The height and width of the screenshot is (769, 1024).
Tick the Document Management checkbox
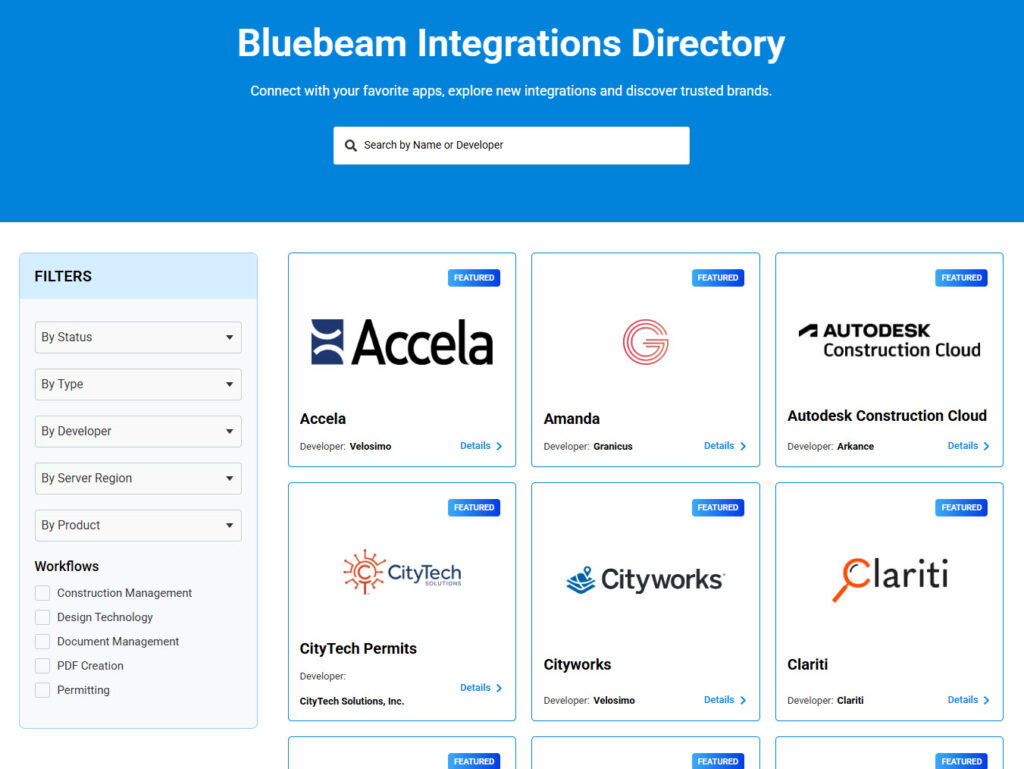42,641
